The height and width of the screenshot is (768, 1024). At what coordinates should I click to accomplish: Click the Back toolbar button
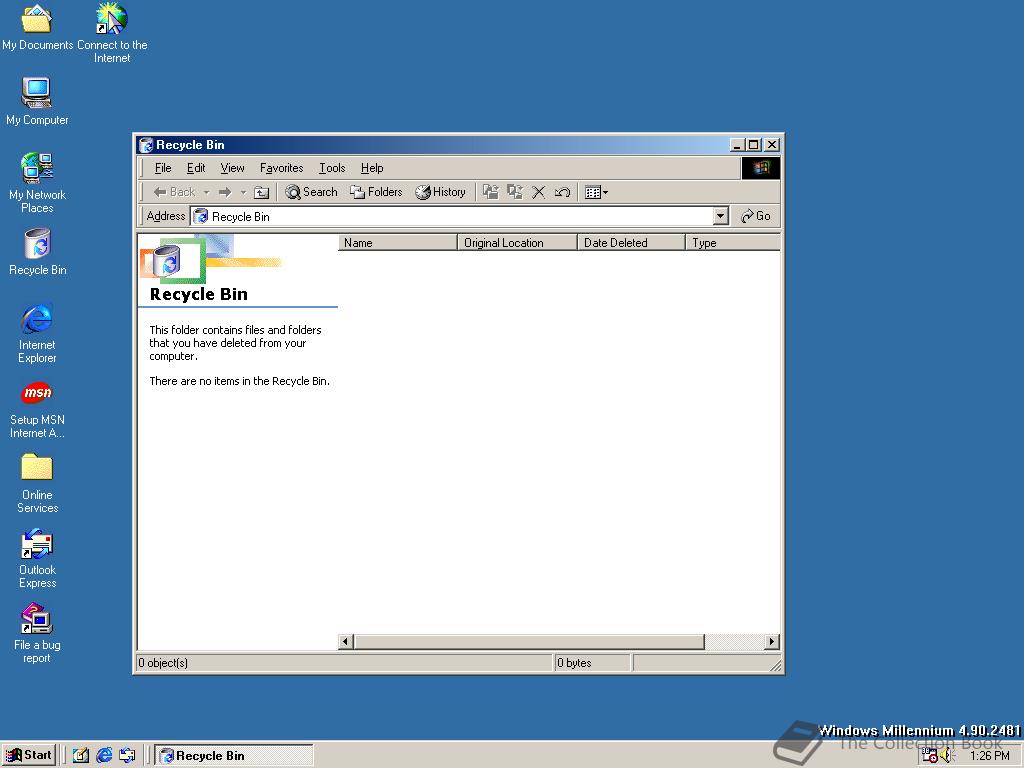point(174,192)
